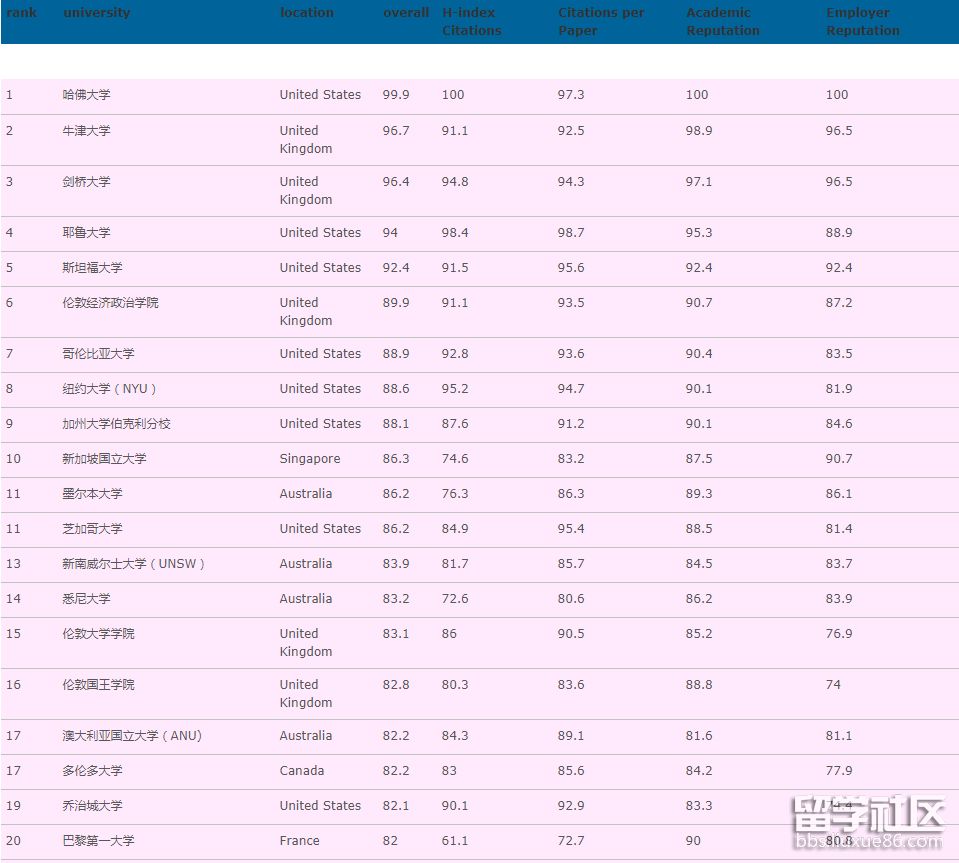Click on 伦敦经济政治学院 in the list
This screenshot has height=863, width=959.
pos(110,302)
